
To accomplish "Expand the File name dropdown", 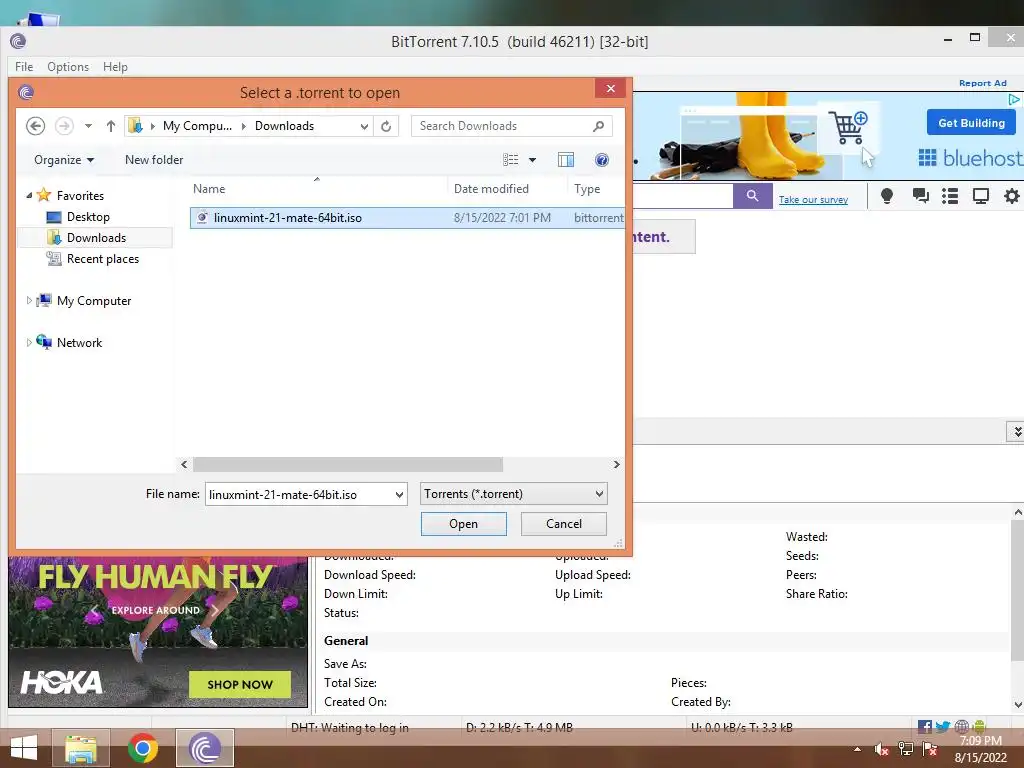I will [x=400, y=494].
